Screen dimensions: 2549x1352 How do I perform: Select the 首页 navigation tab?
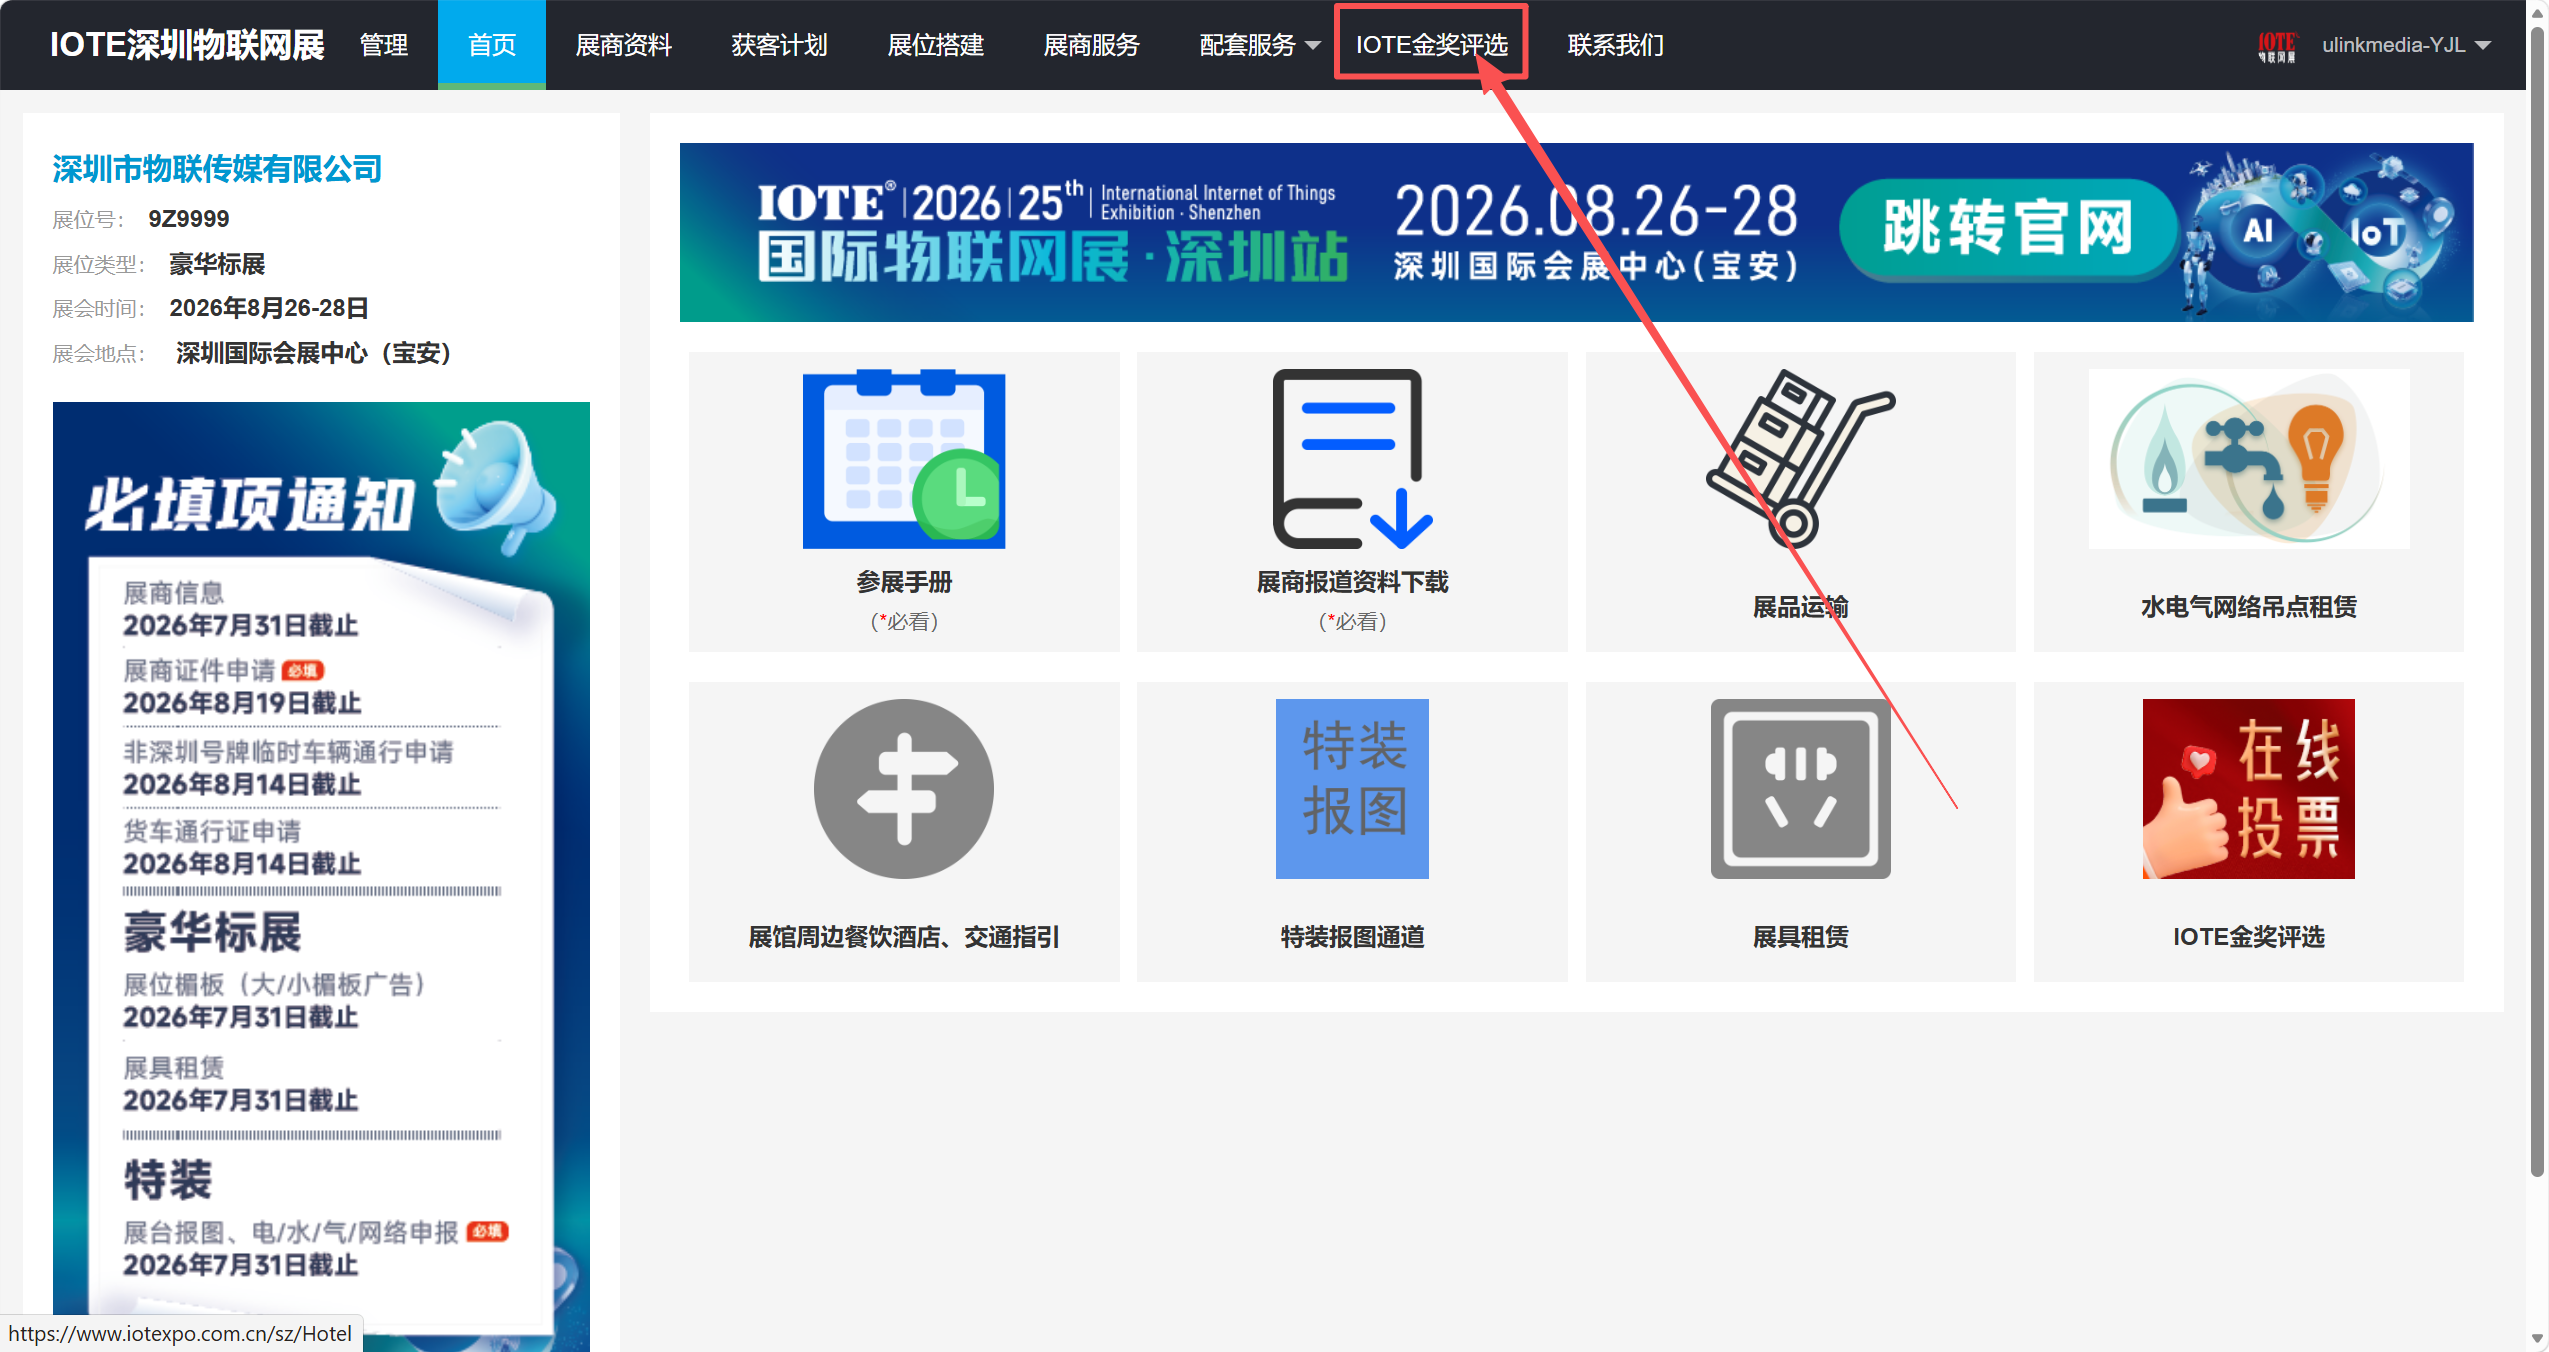coord(491,46)
